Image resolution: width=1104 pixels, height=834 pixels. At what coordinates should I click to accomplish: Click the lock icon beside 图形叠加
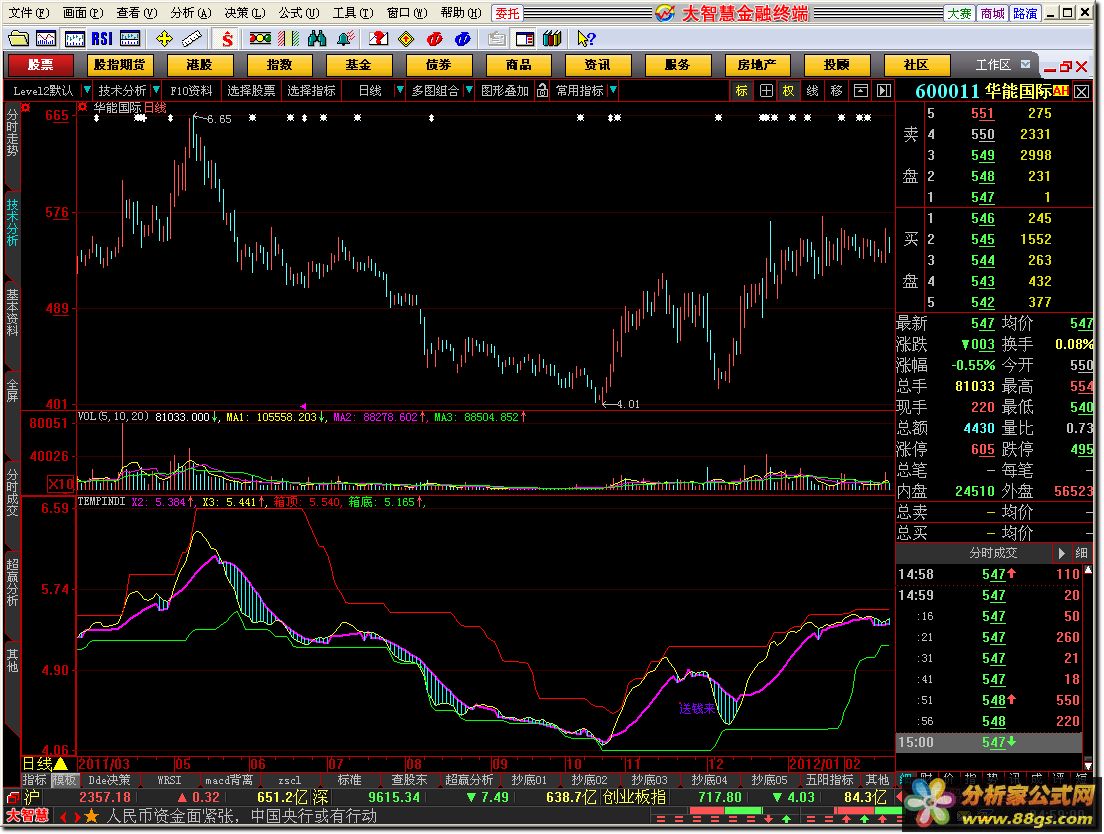pos(542,91)
